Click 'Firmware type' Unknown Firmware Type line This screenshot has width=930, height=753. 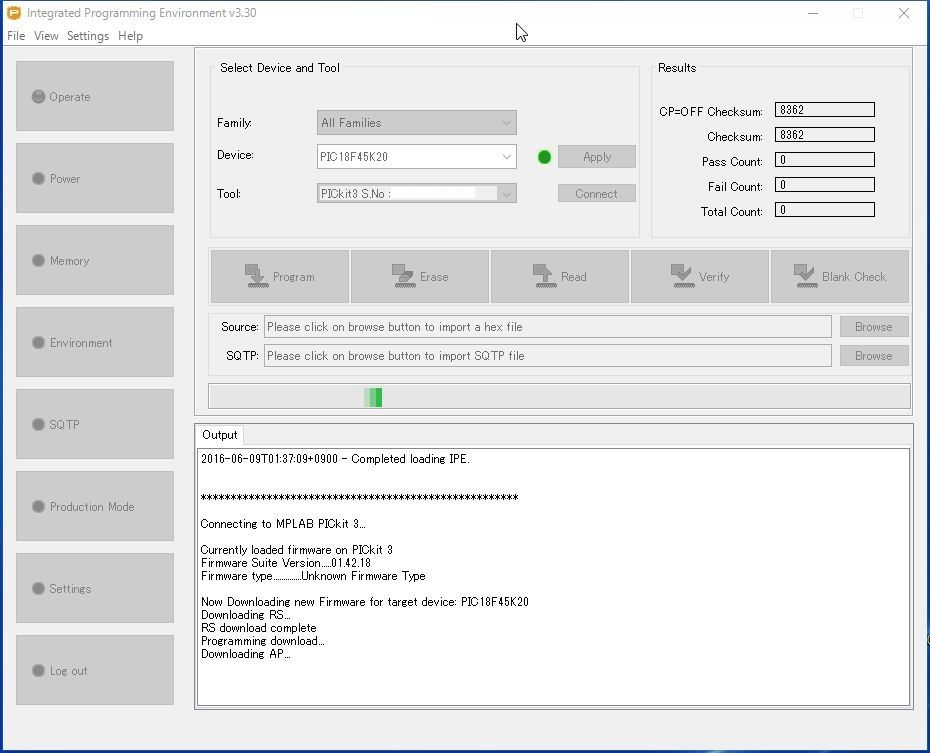tap(313, 576)
